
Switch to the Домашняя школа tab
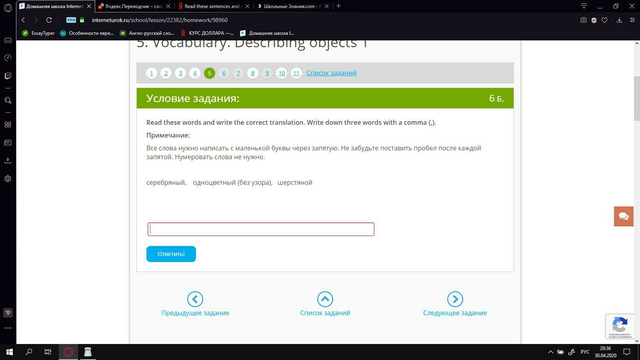(x=55, y=6)
